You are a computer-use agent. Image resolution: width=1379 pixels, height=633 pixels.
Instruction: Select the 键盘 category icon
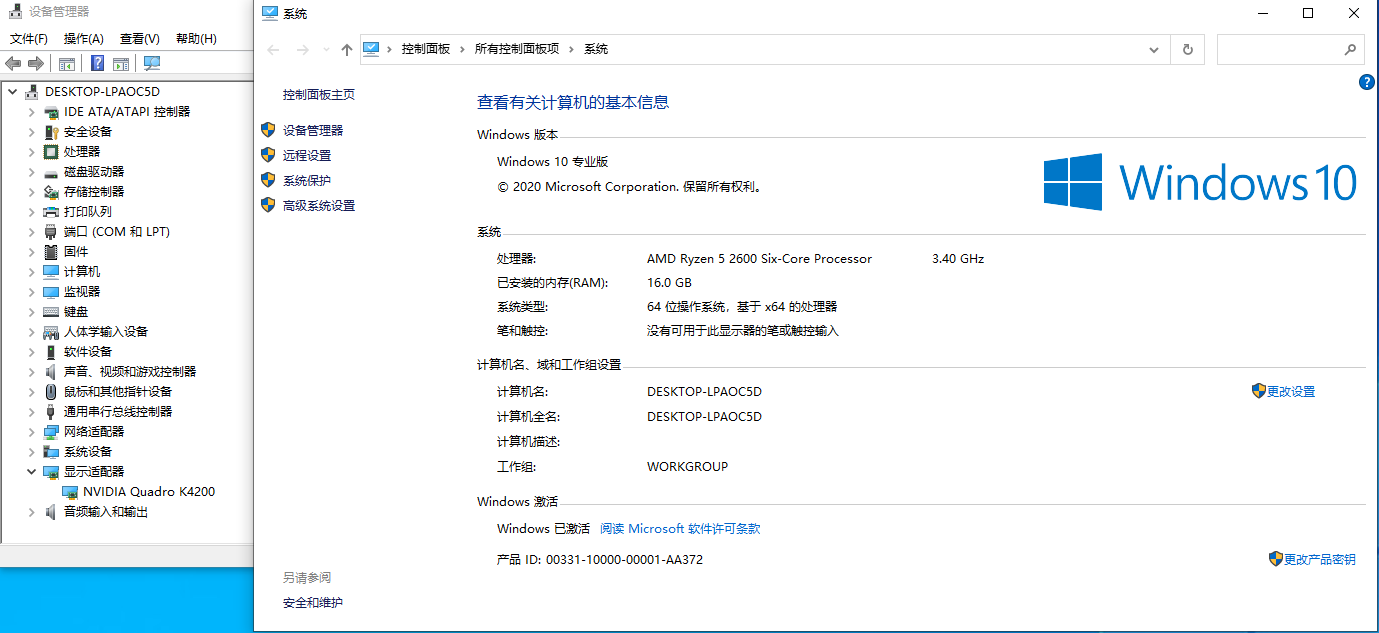(51, 311)
